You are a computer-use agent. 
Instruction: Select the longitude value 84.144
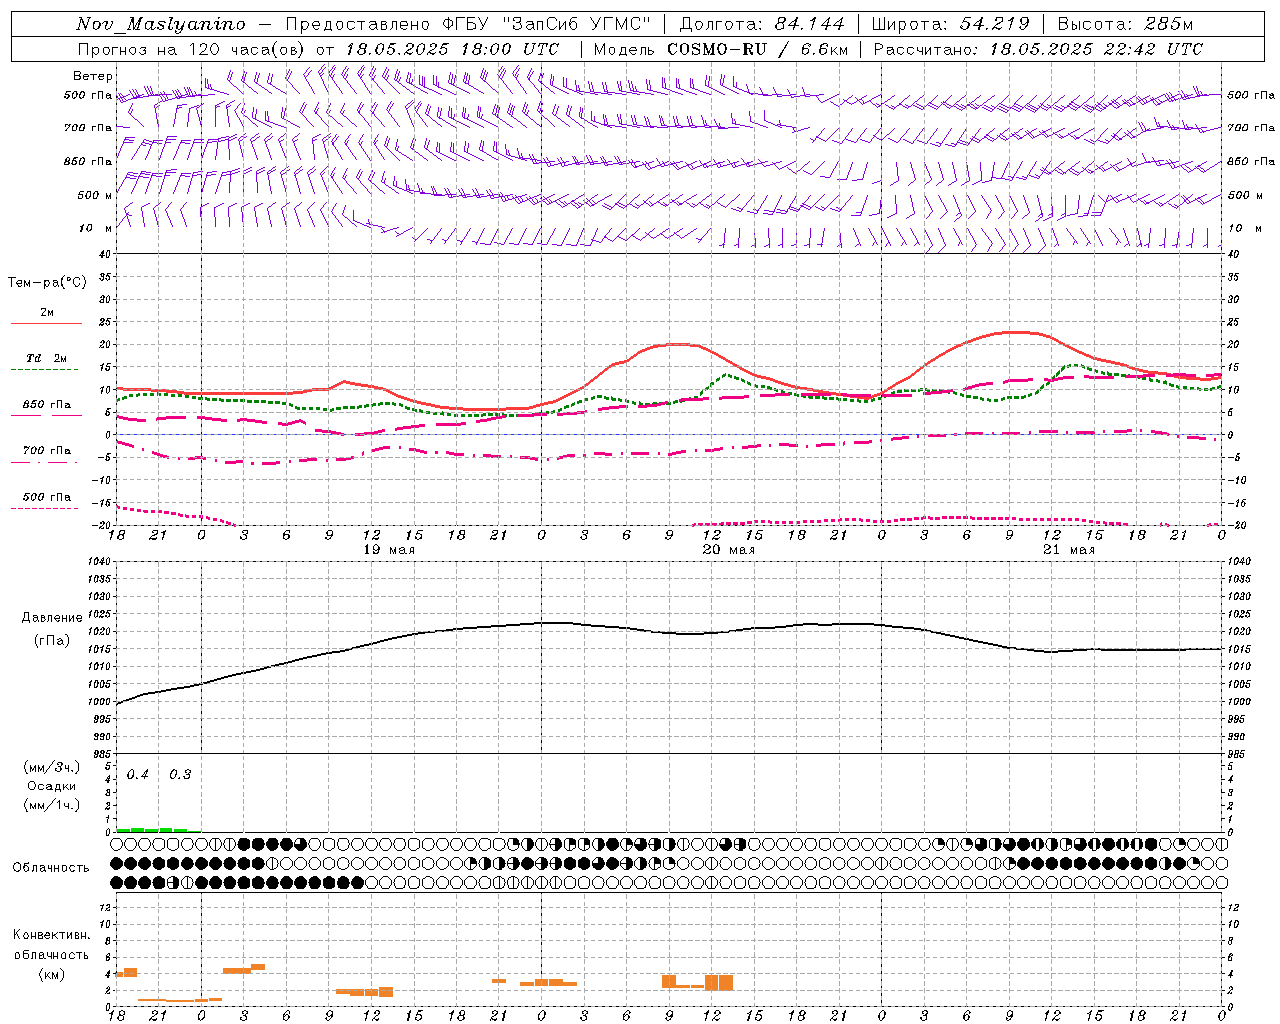point(810,24)
